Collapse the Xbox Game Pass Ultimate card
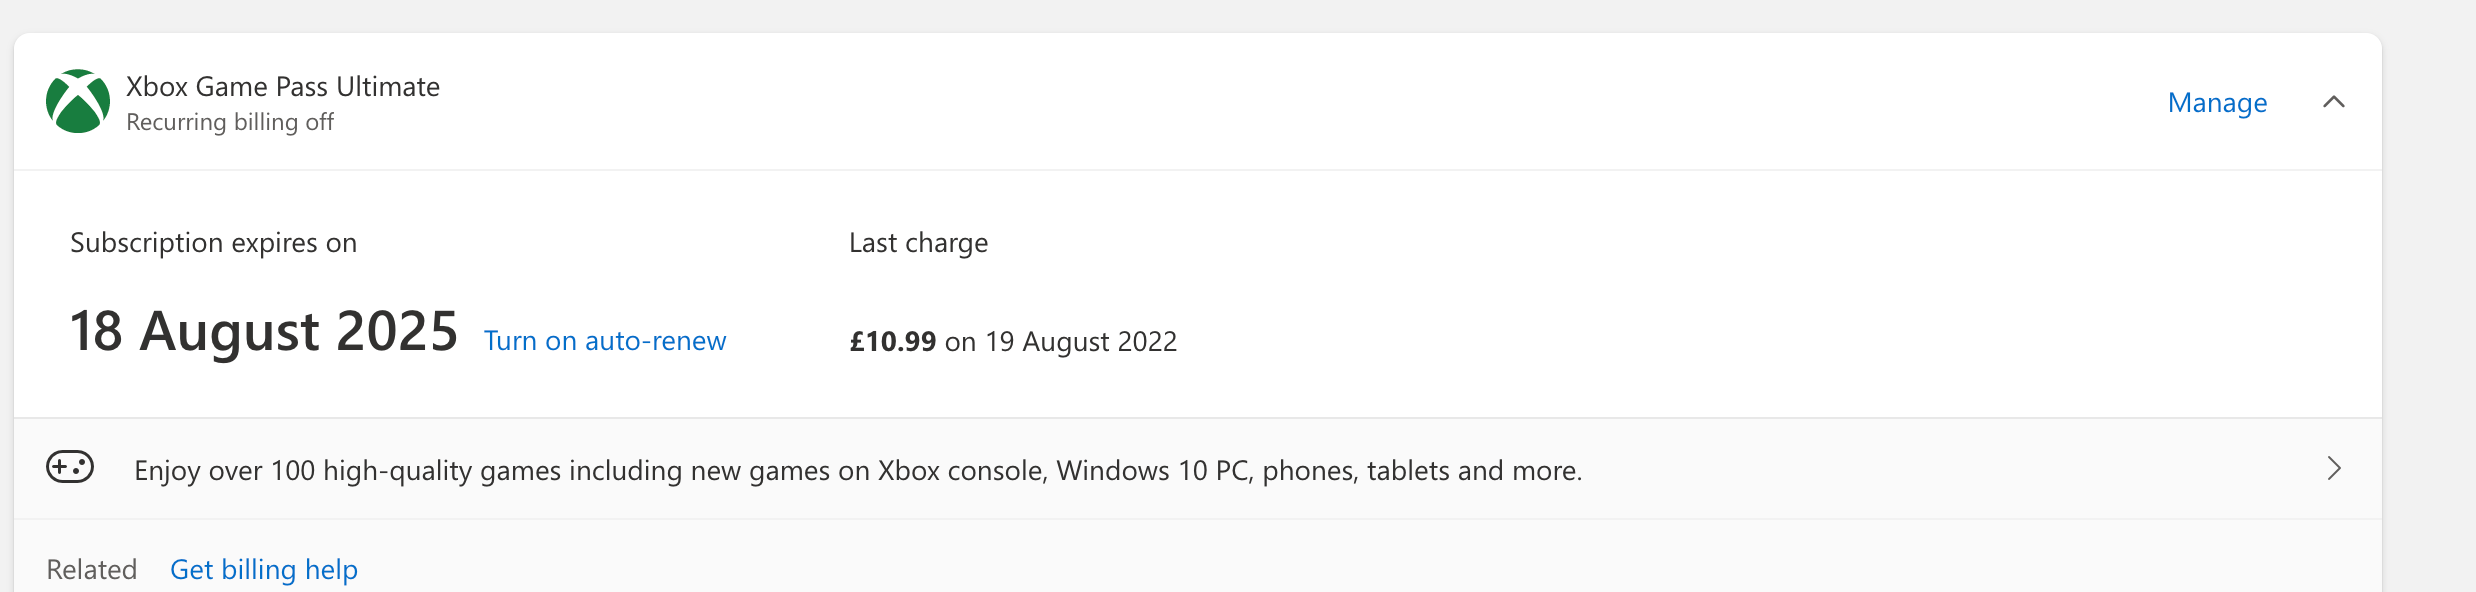Screen dimensions: 2476x592 [2333, 102]
